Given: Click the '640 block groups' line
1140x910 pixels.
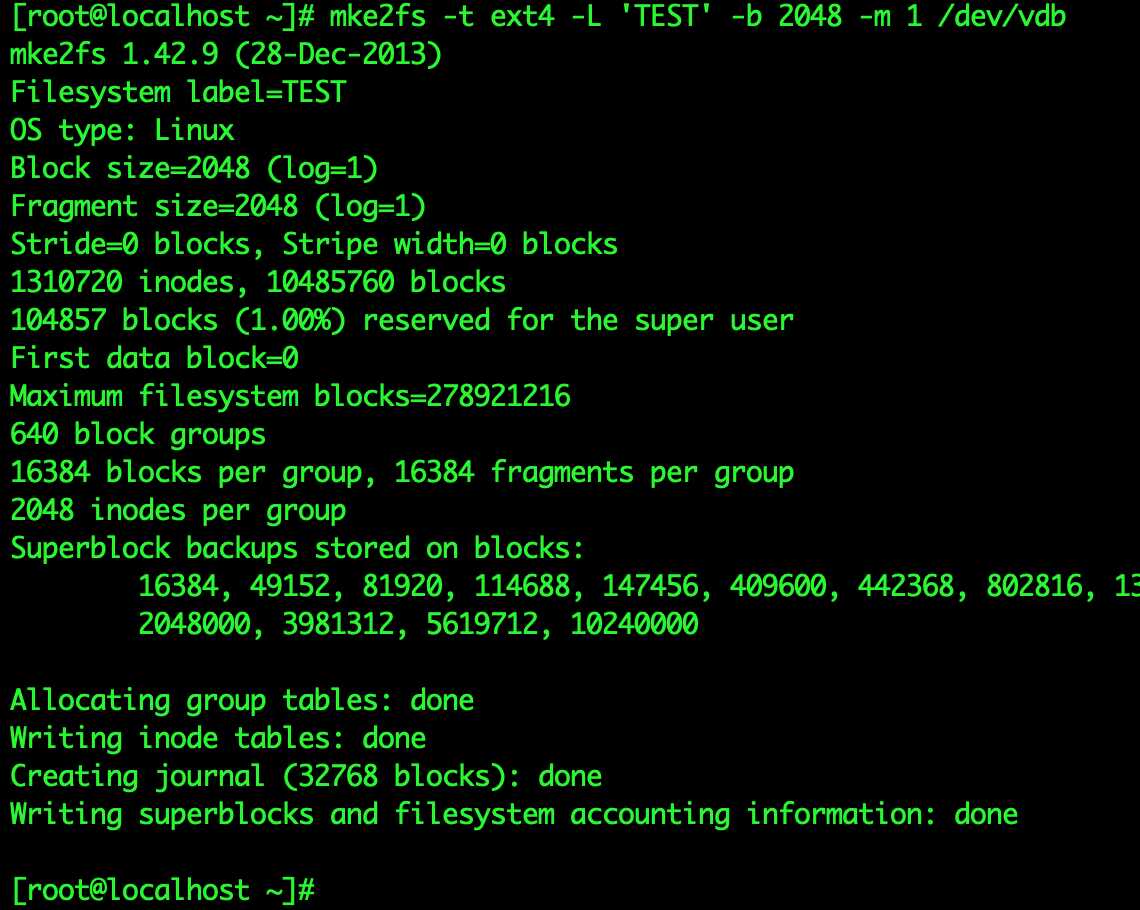Looking at the screenshot, I should 138,435.
